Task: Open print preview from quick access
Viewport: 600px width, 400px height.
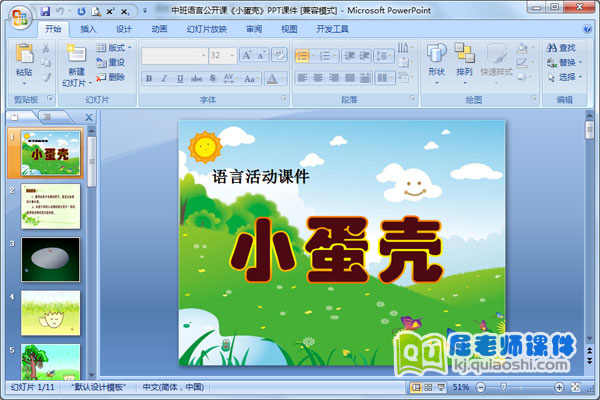Action: click(x=95, y=12)
